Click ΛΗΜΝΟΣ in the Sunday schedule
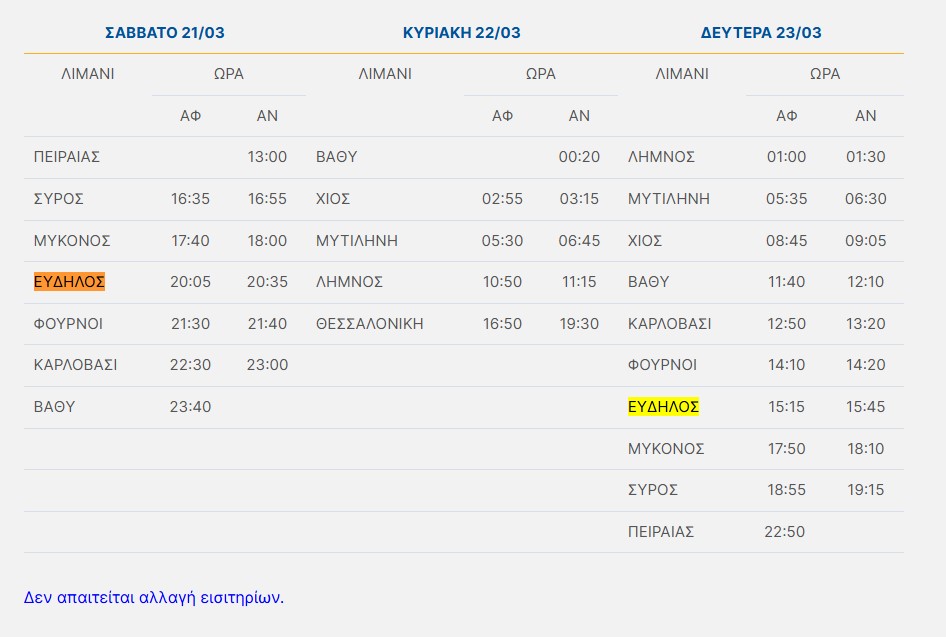946x637 pixels. tap(349, 282)
